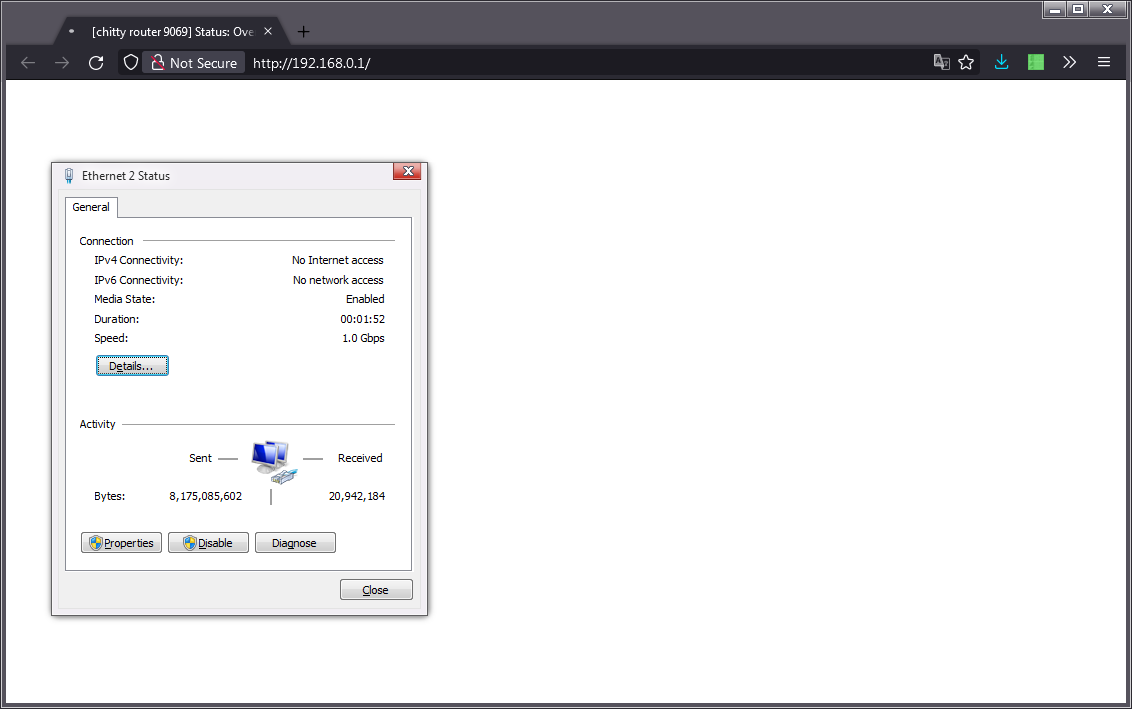Screen dimensions: 1132x709
Task: Click the Media State 'Enabled' value
Action: (x=365, y=299)
